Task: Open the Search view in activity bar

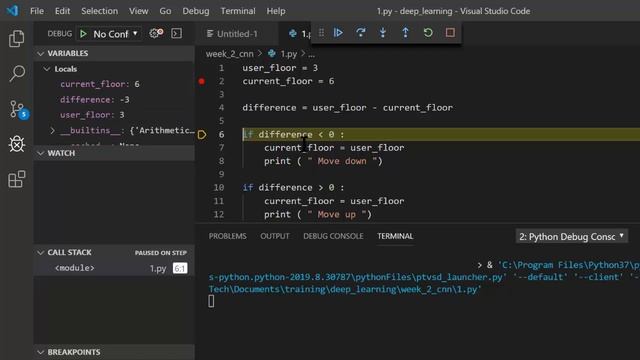Action: coord(17,74)
